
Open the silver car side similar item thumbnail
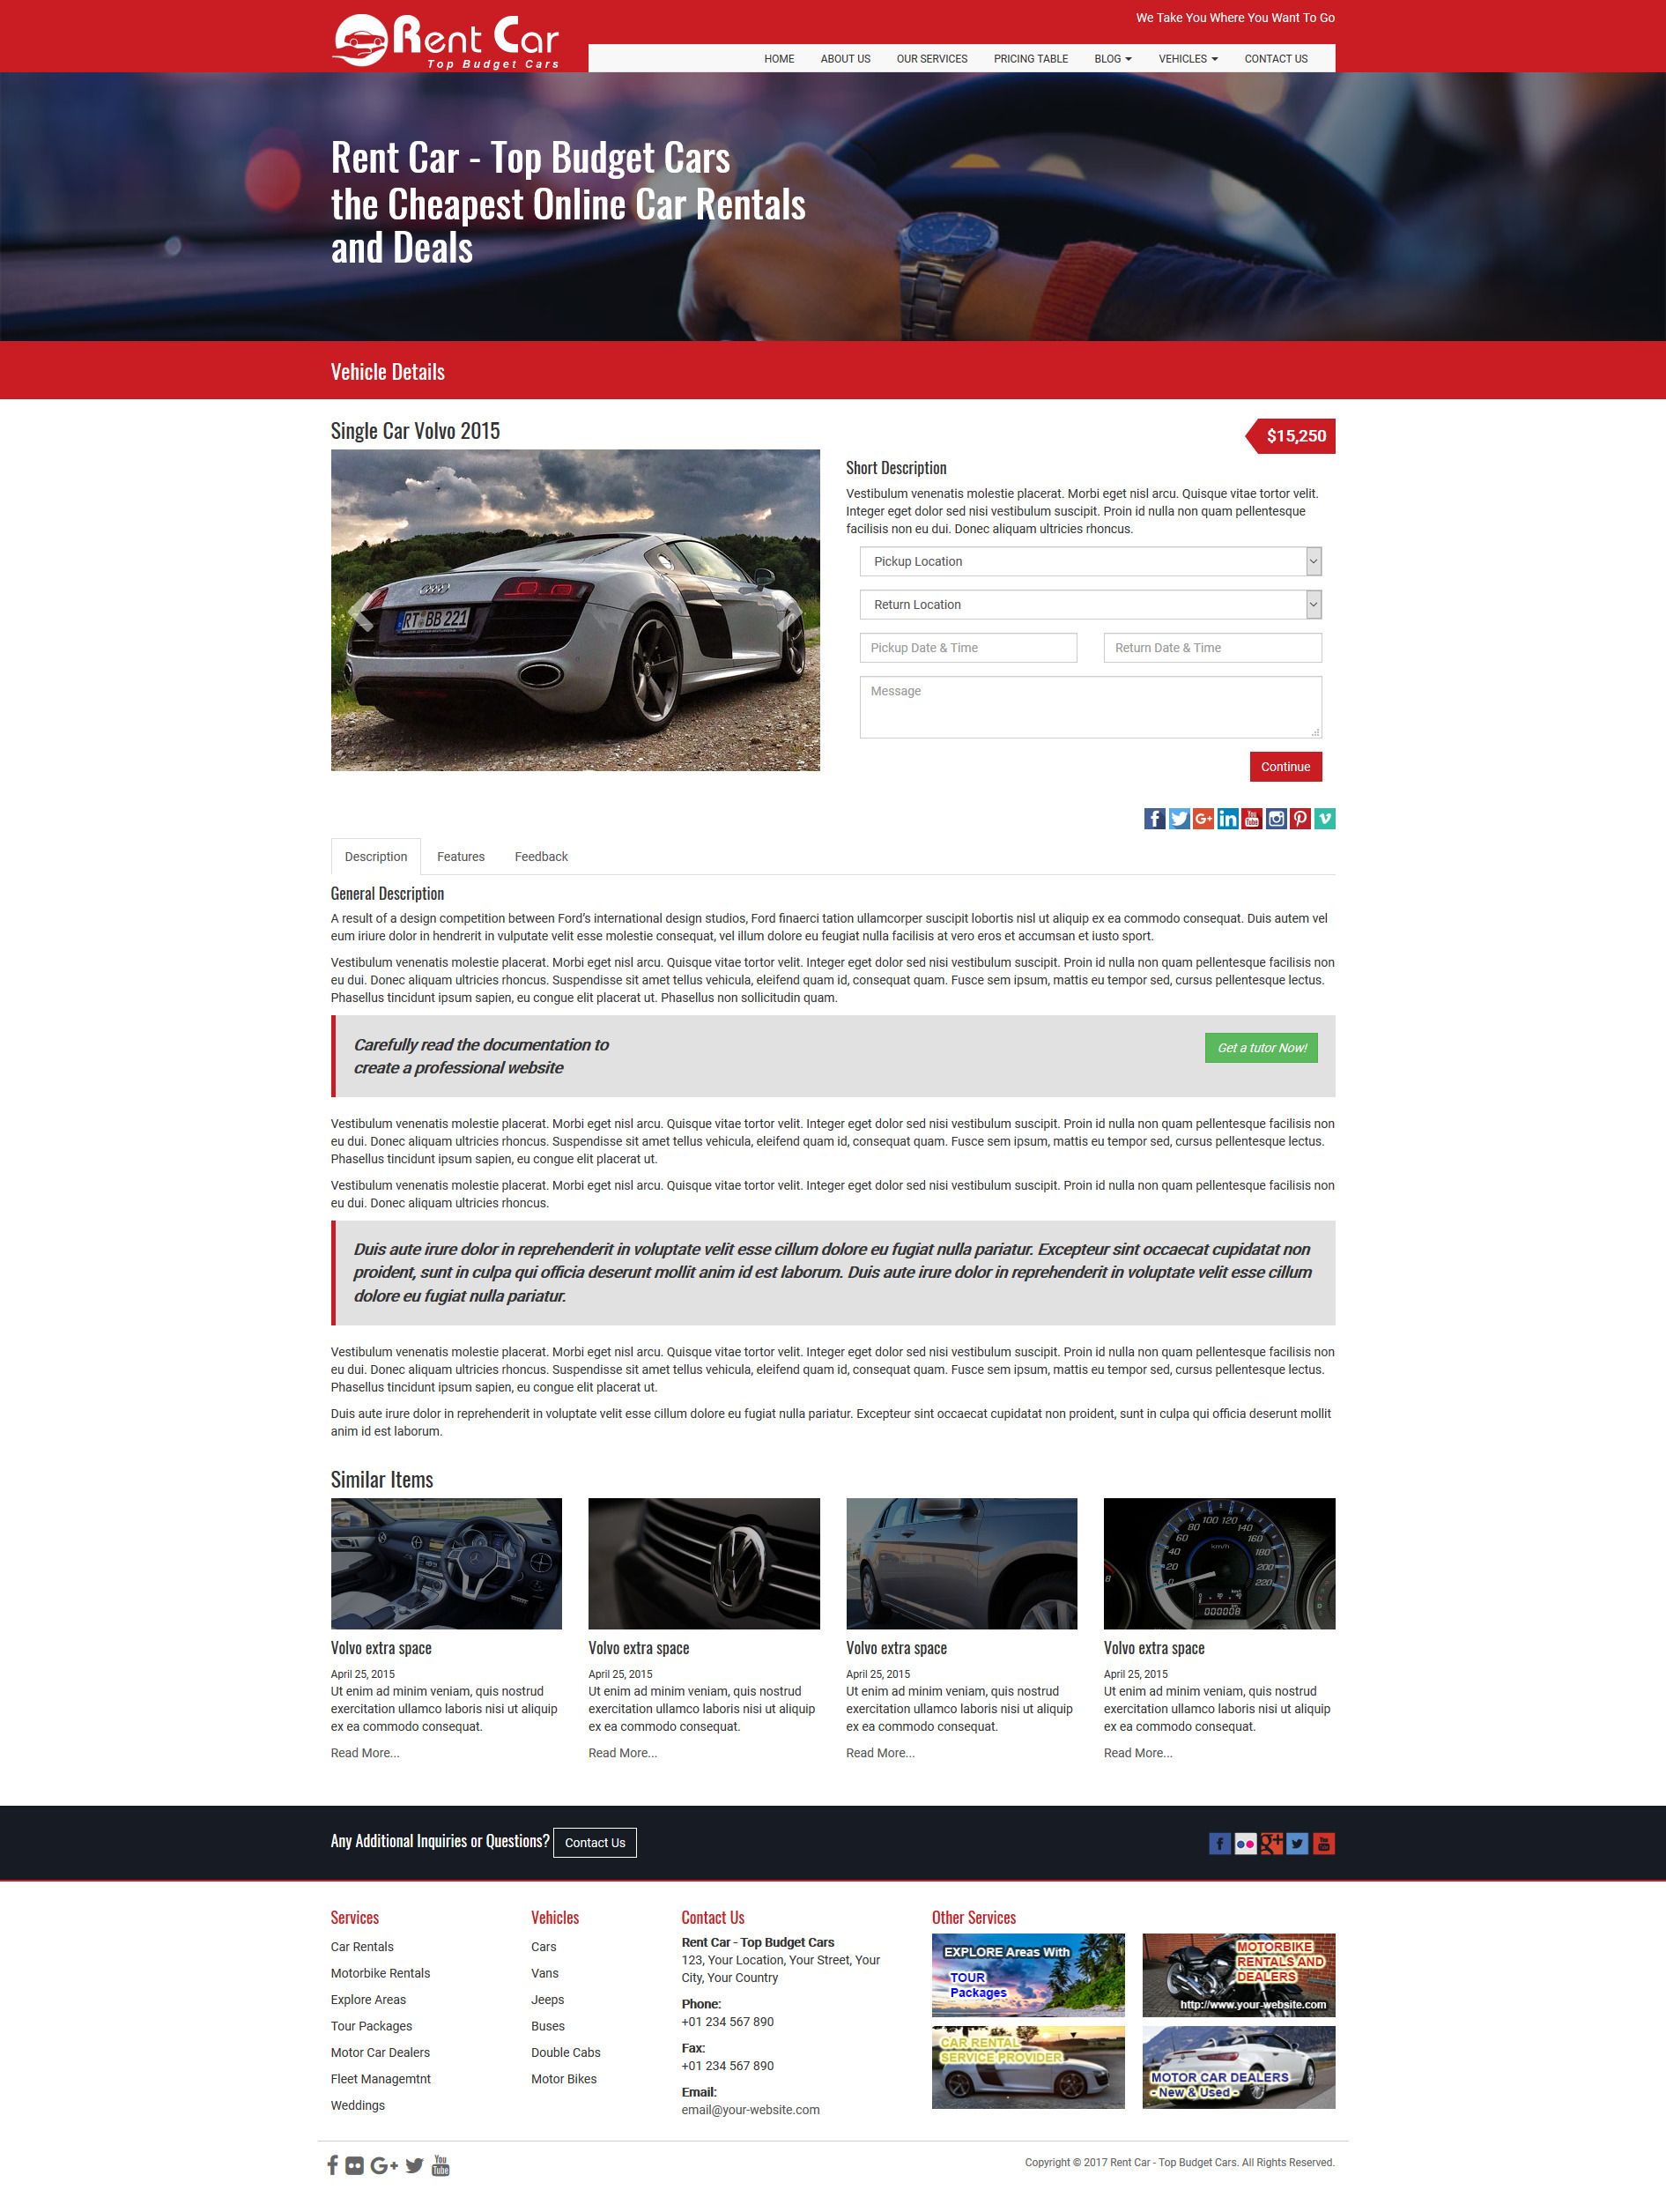(962, 1563)
